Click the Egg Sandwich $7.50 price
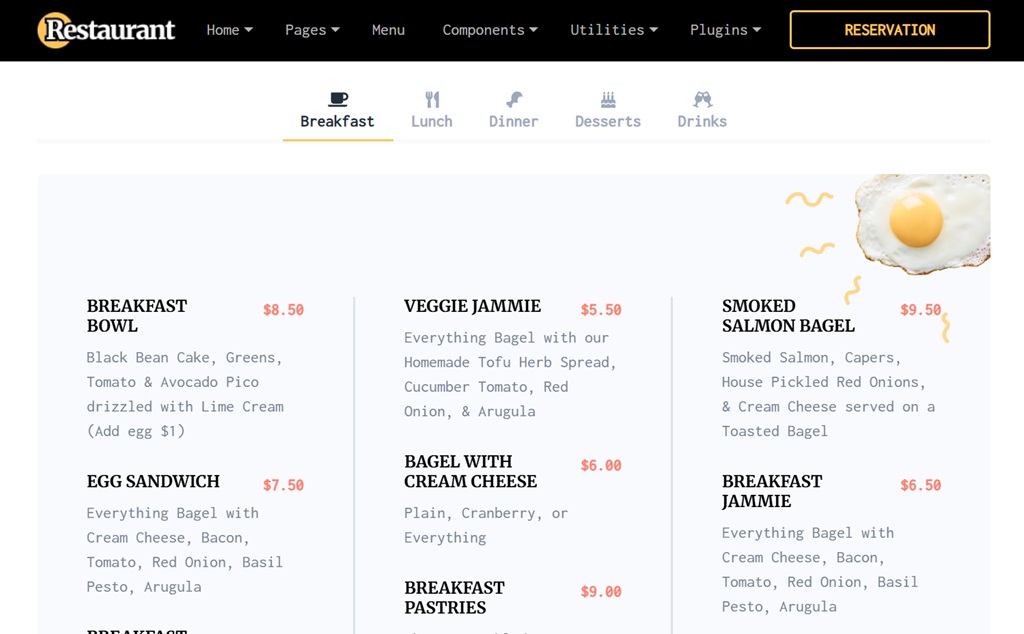The width and height of the screenshot is (1024, 634). pos(283,485)
